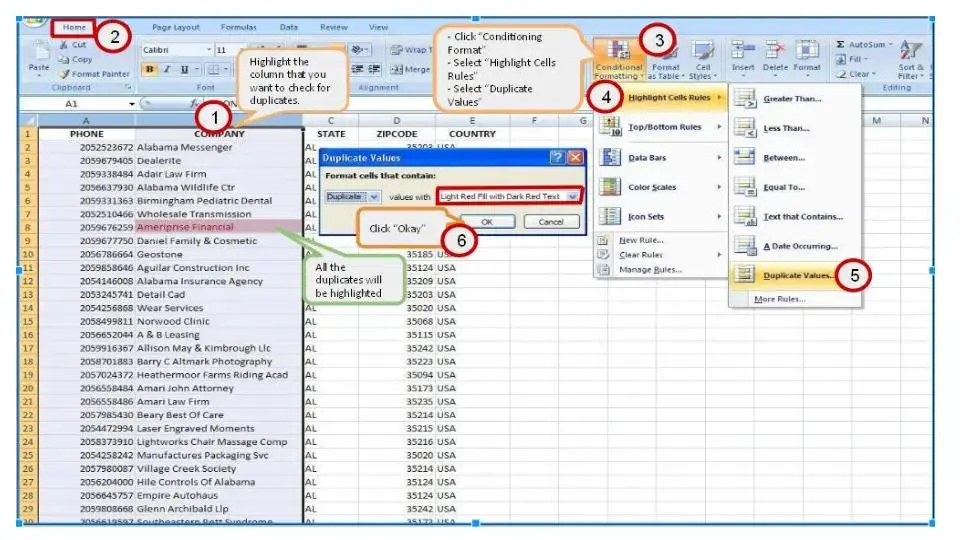Screen dimensions: 960x540
Task: Toggle Bold formatting button
Action: (149, 69)
